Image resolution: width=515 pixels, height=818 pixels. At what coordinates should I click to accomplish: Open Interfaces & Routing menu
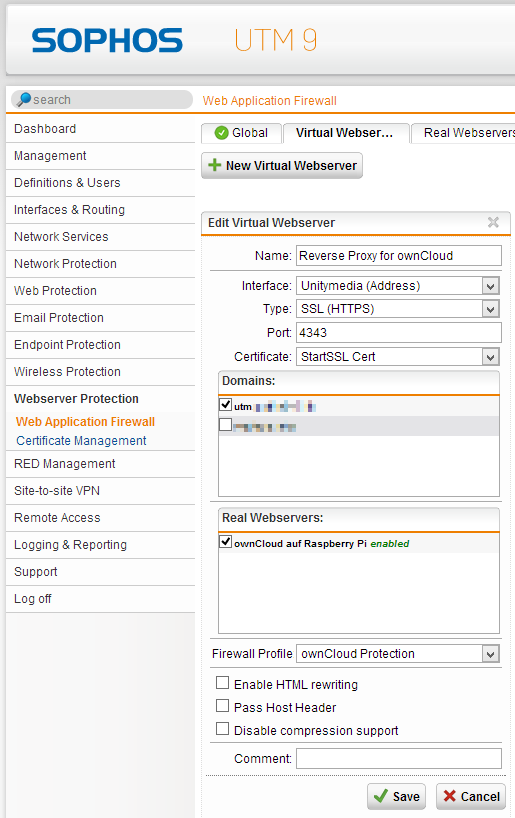[x=100, y=210]
